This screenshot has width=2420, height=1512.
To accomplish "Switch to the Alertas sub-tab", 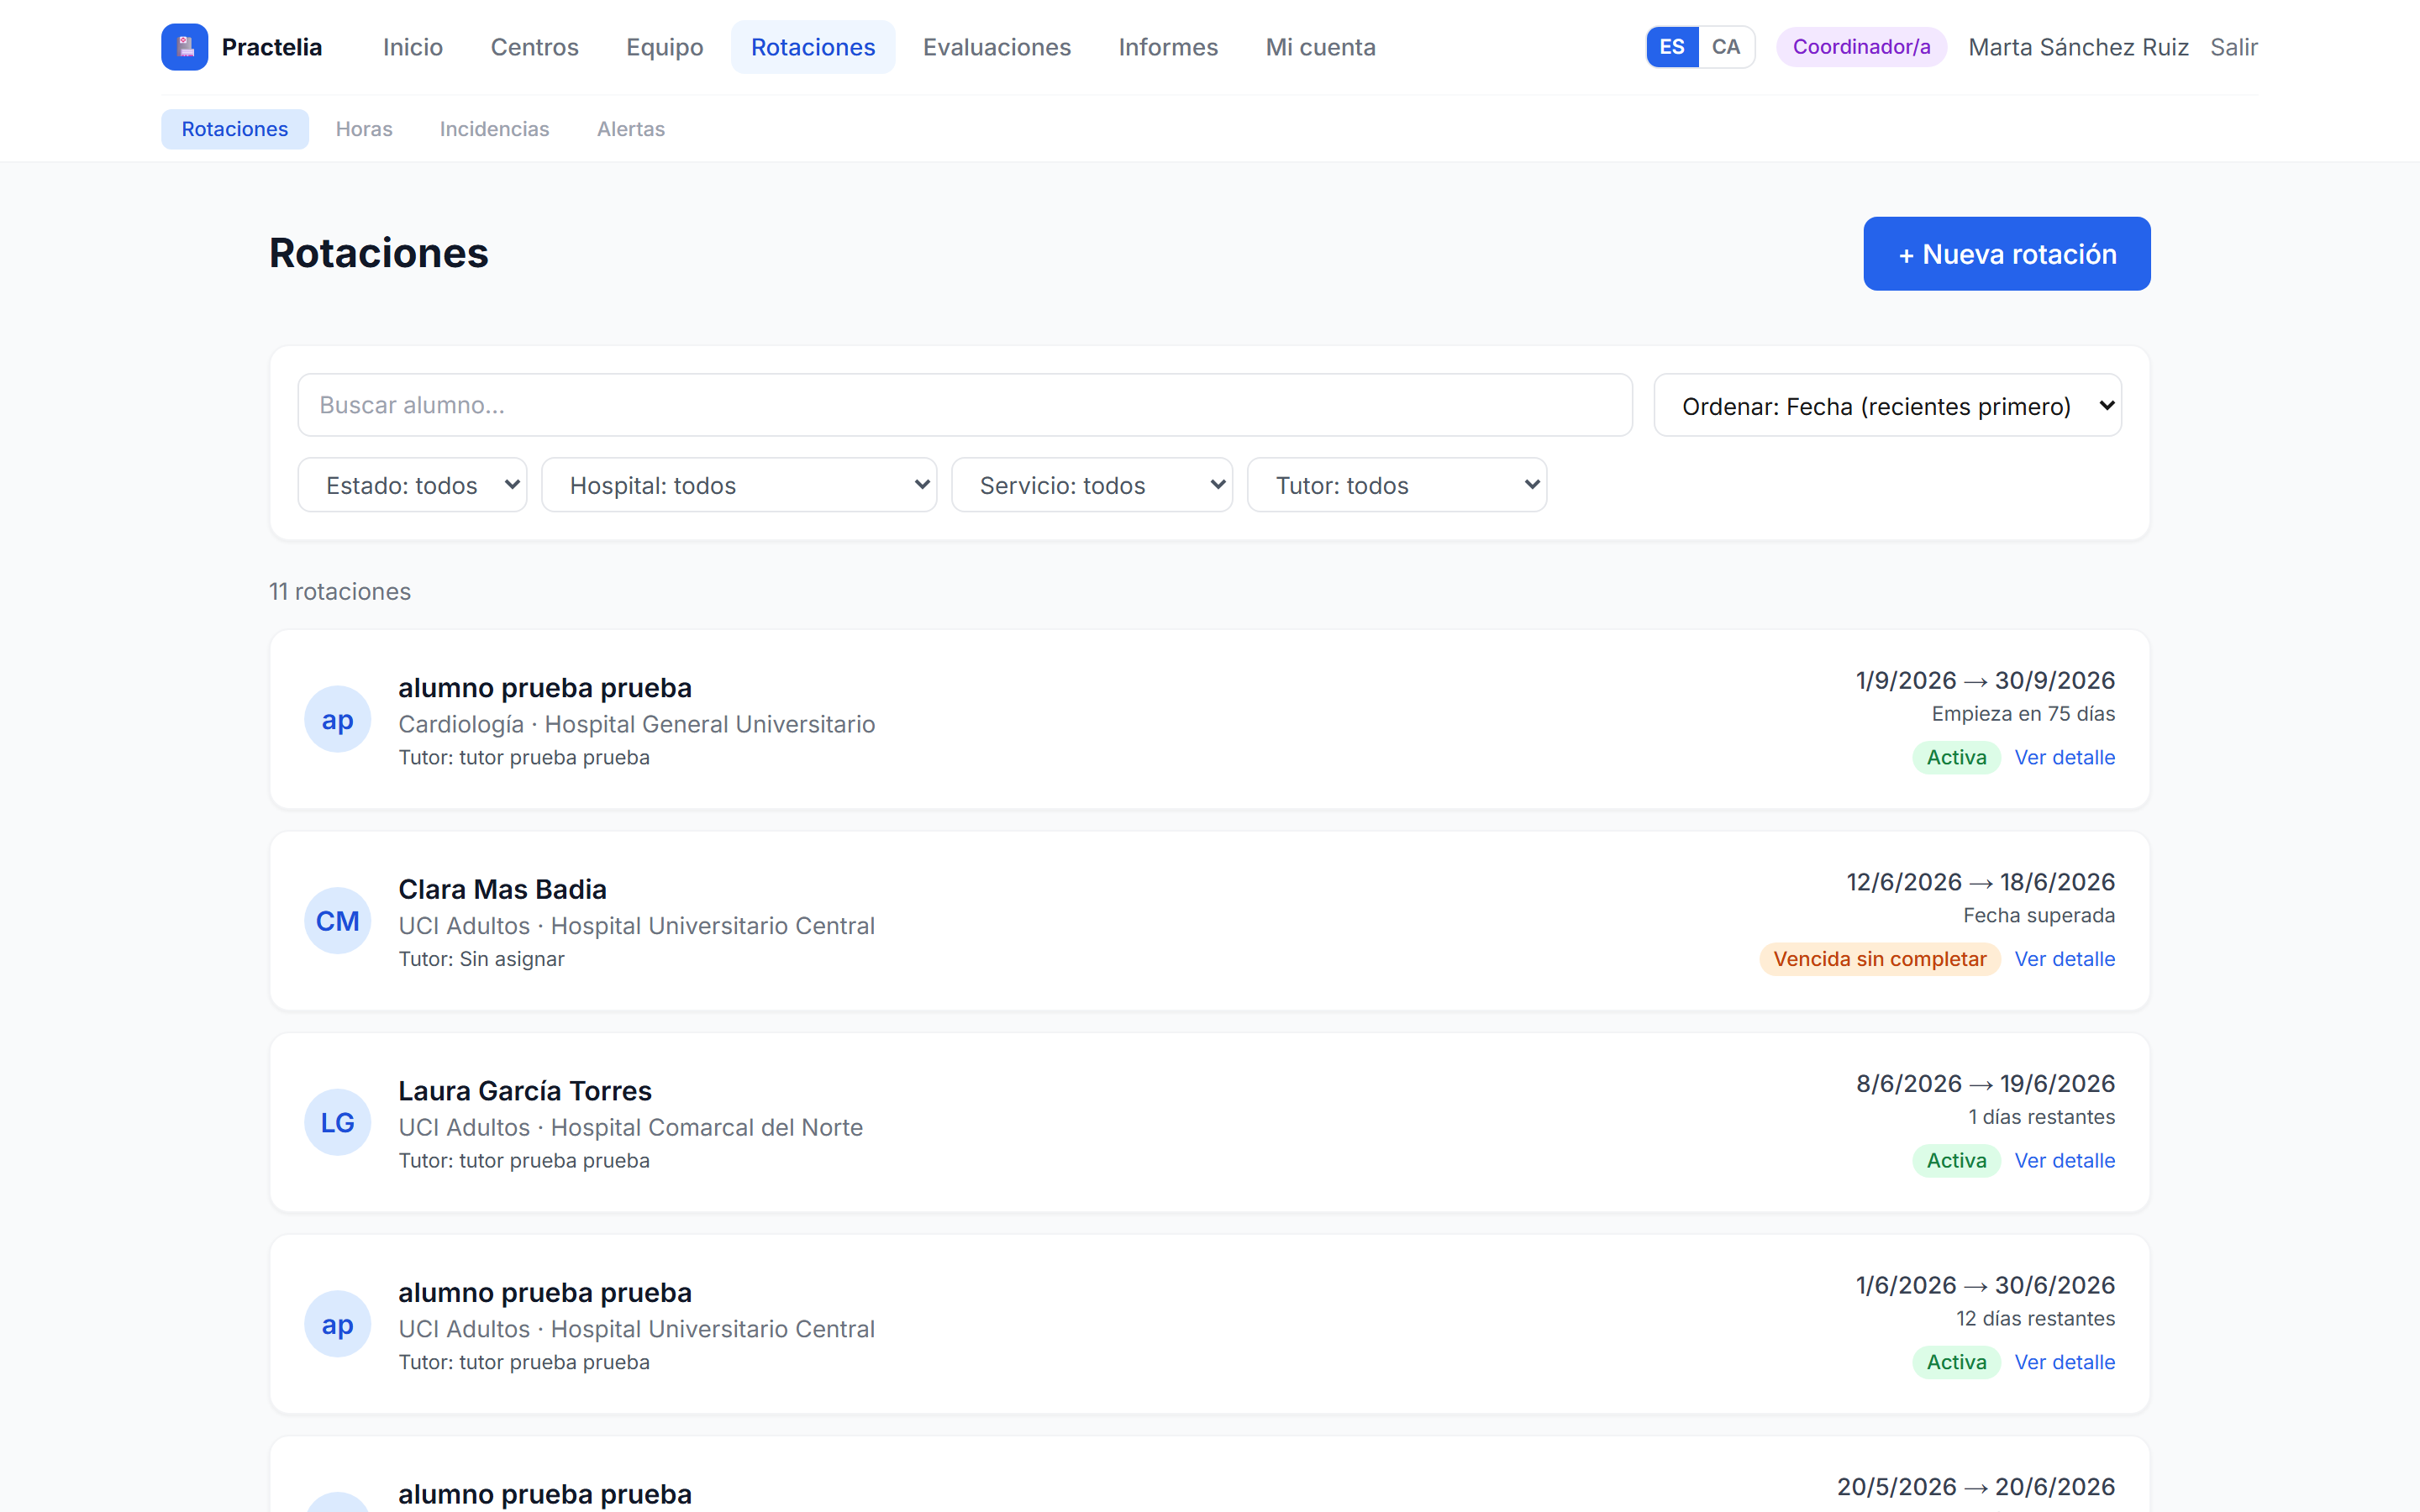I will click(x=631, y=129).
